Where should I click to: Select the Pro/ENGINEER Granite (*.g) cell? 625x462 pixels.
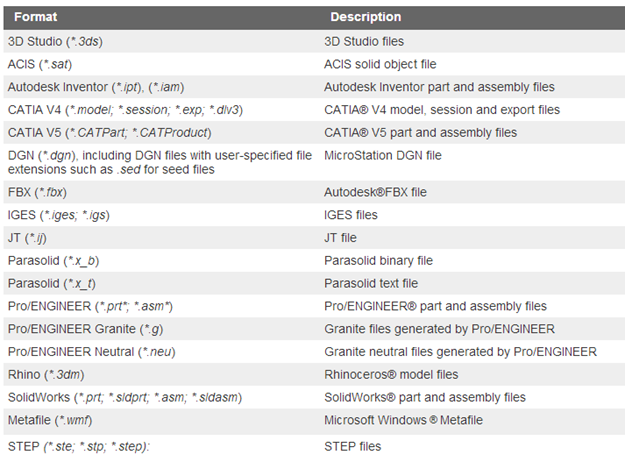[x=85, y=329]
